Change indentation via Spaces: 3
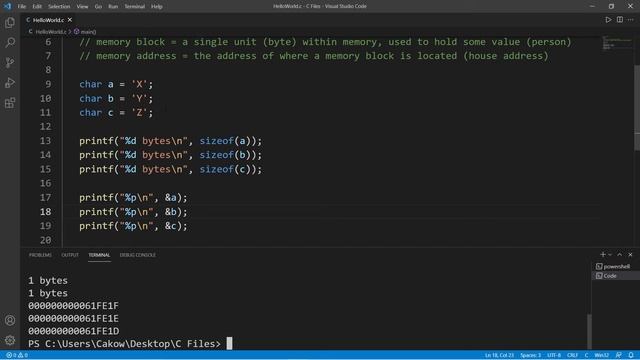The width and height of the screenshot is (640, 360). click(x=530, y=355)
